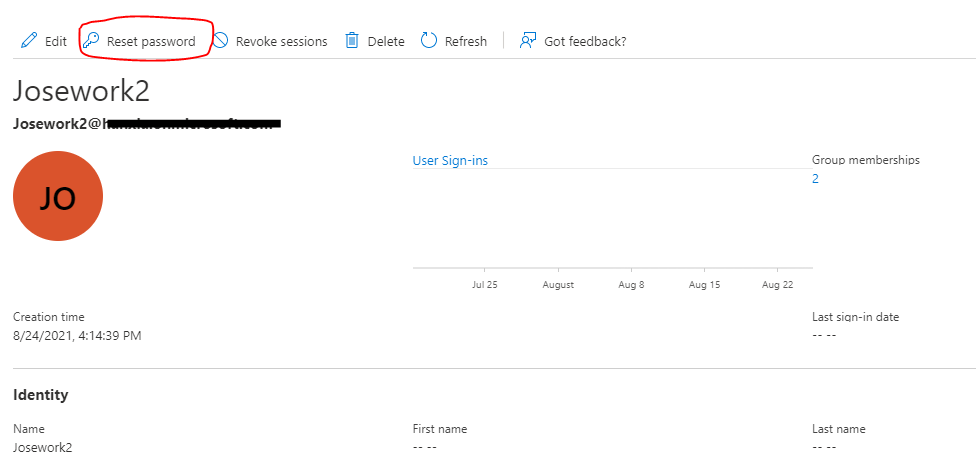Select the Identity section heading

pos(40,395)
